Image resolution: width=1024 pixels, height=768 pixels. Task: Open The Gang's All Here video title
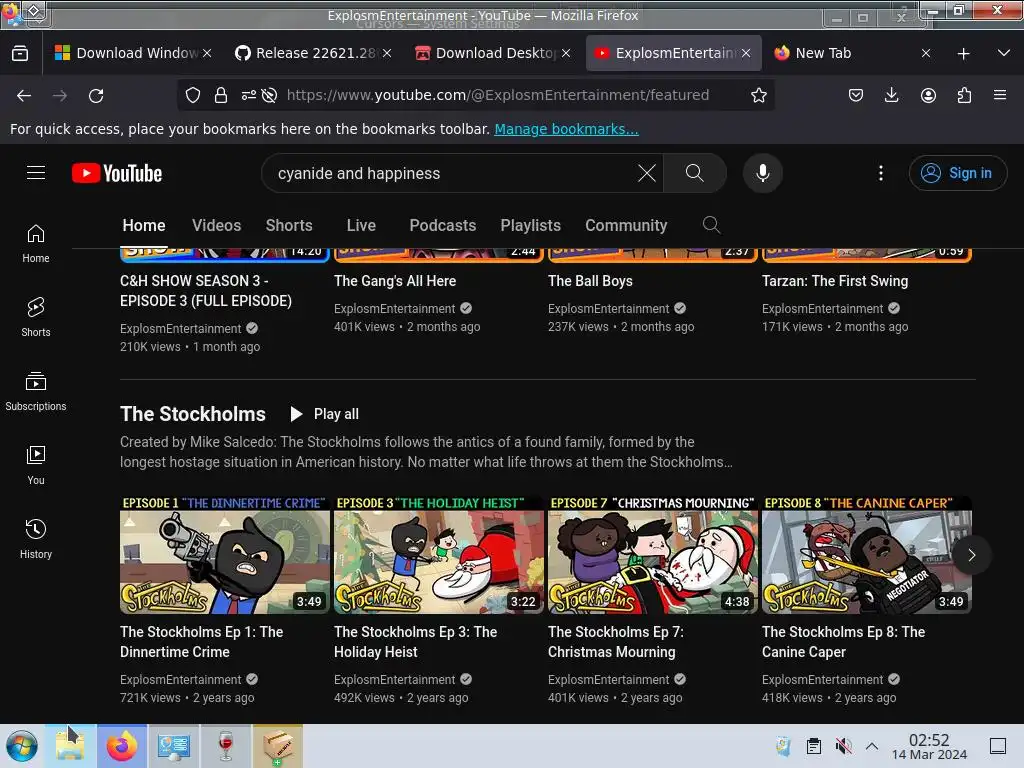click(395, 281)
